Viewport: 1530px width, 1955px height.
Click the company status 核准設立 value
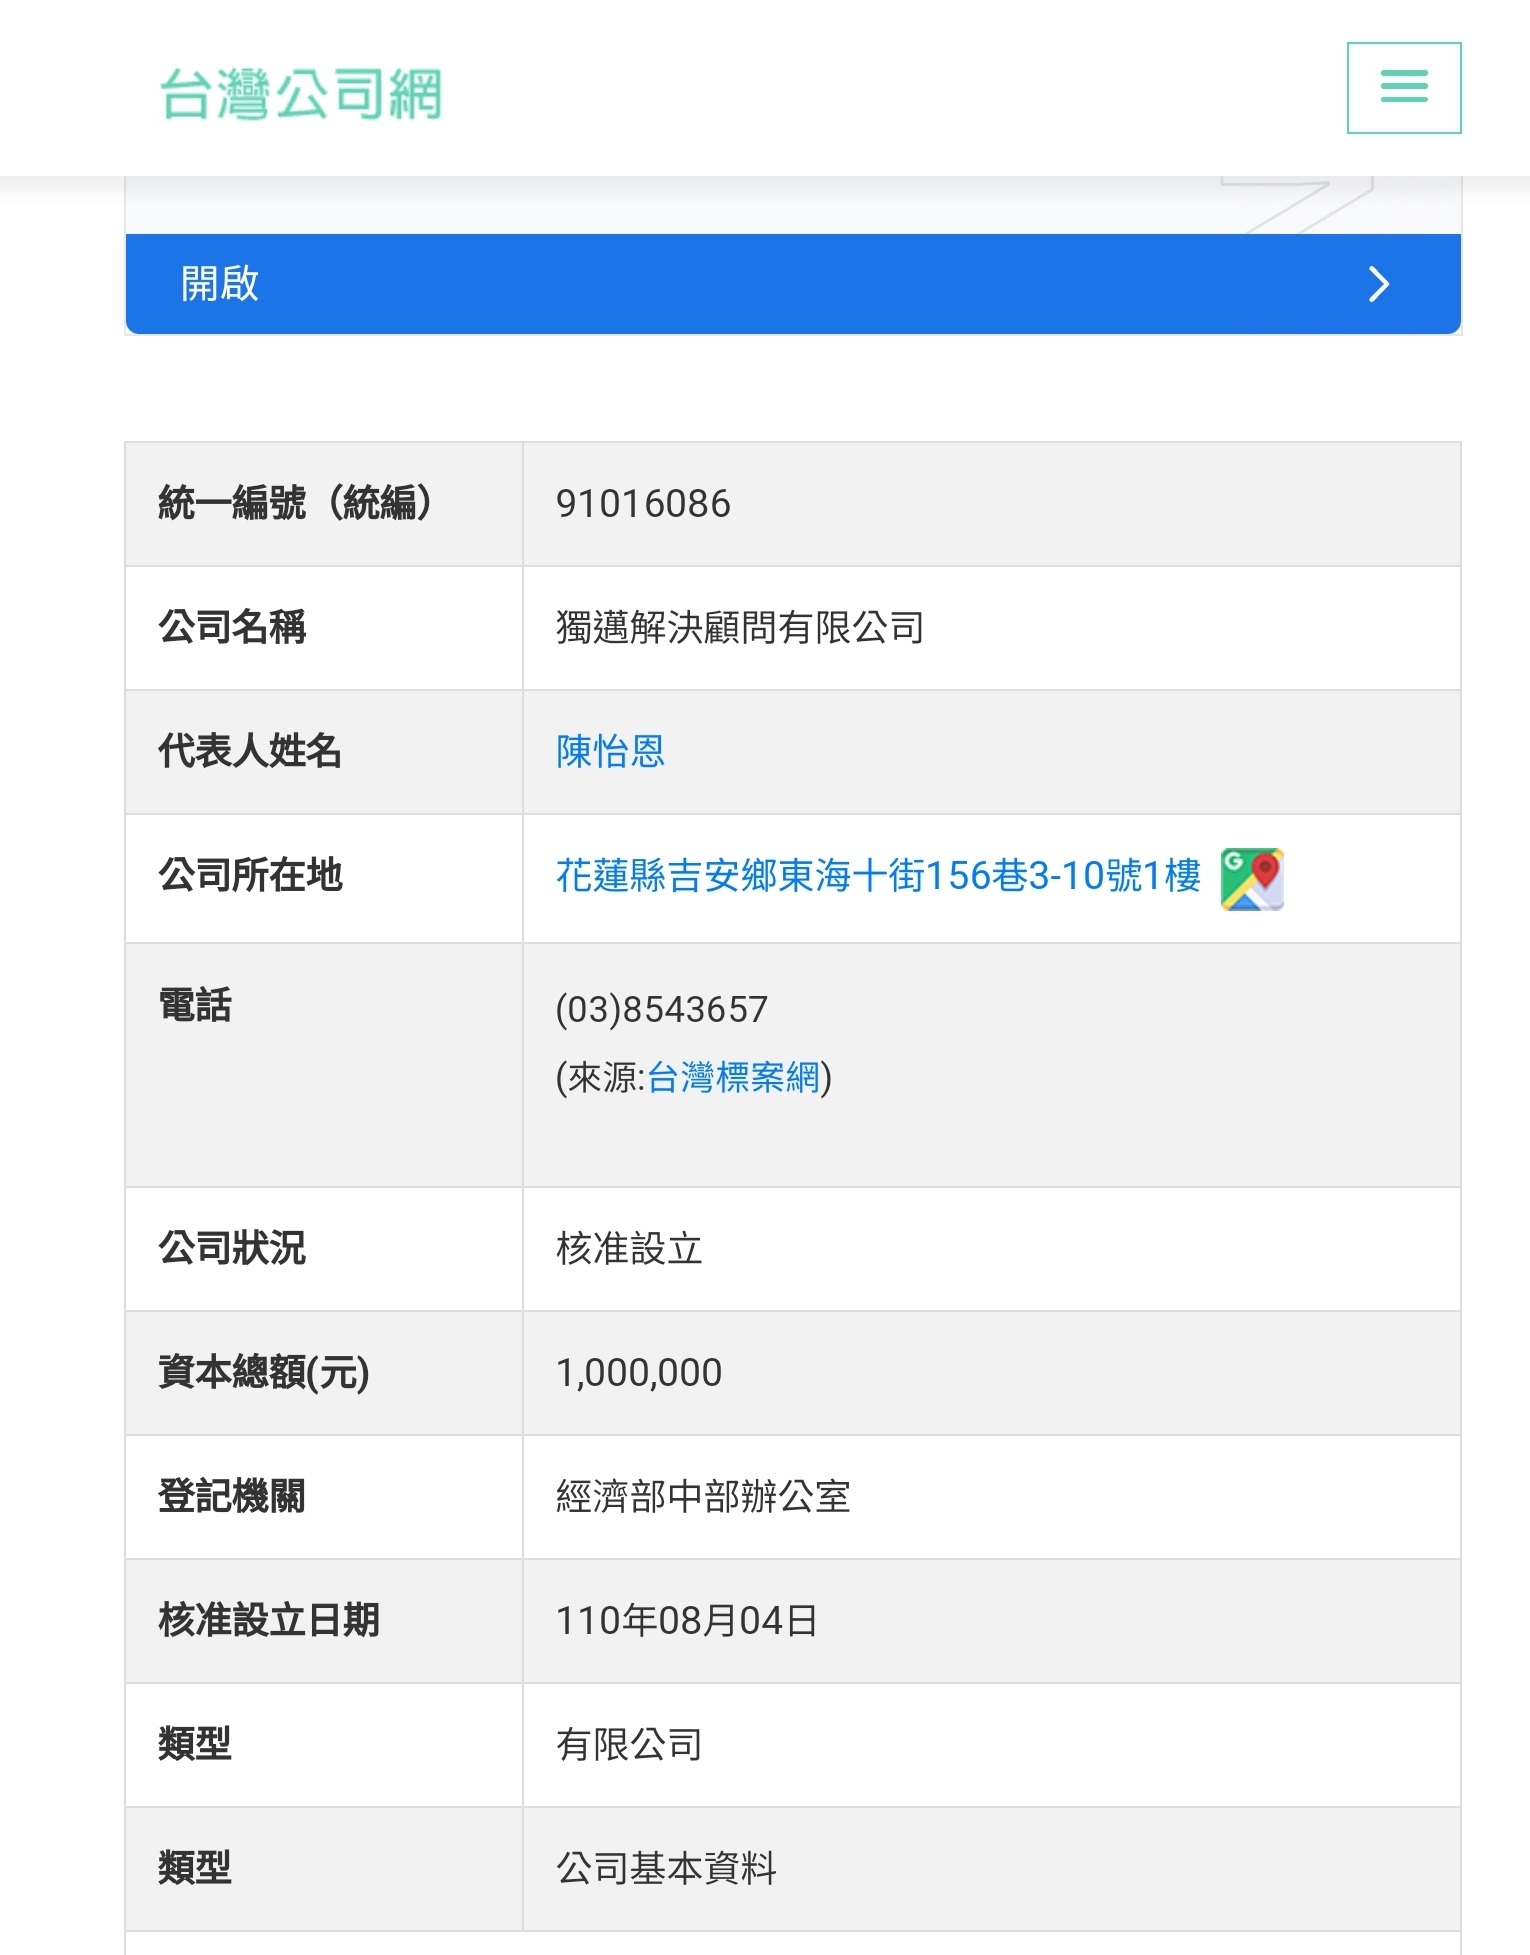[x=629, y=1249]
